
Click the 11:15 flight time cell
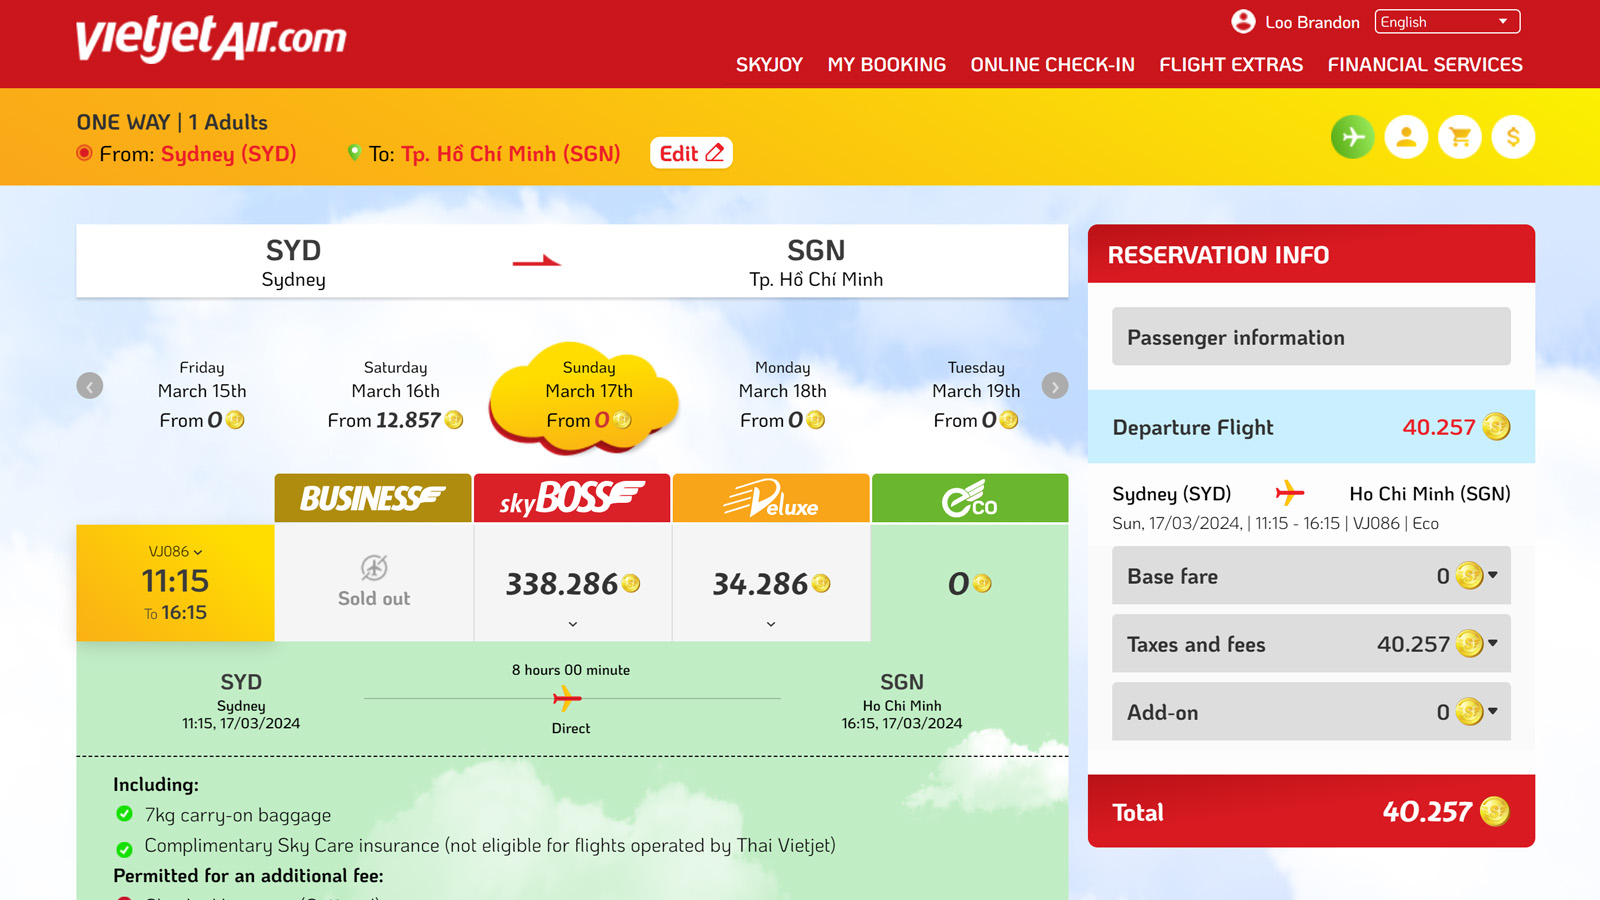click(175, 582)
